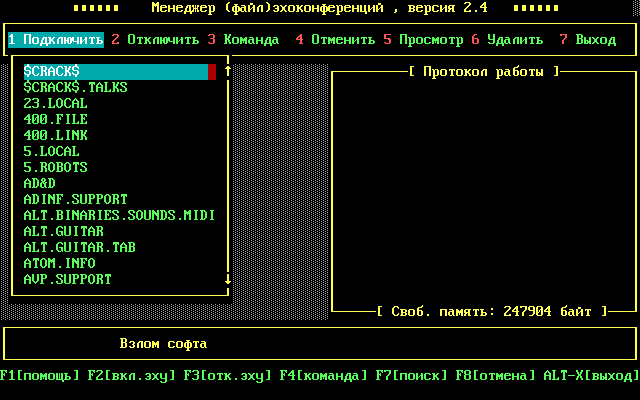Click the red marker beside $CRACK$

[212, 72]
